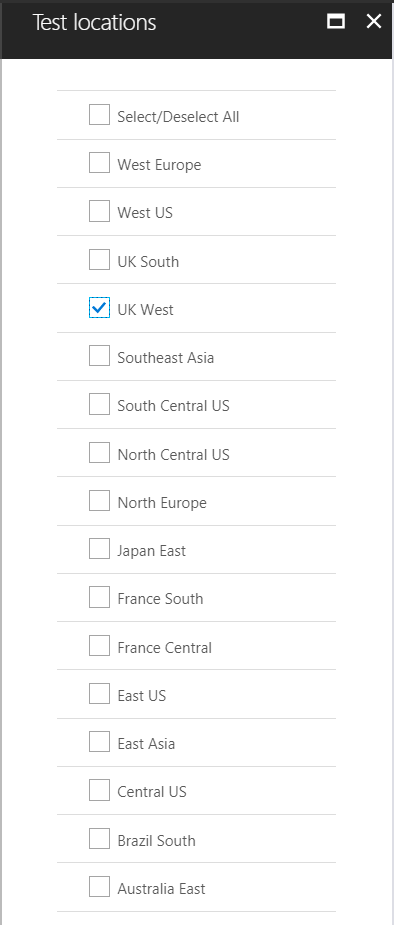Tick the France South checkbox

click(x=99, y=597)
